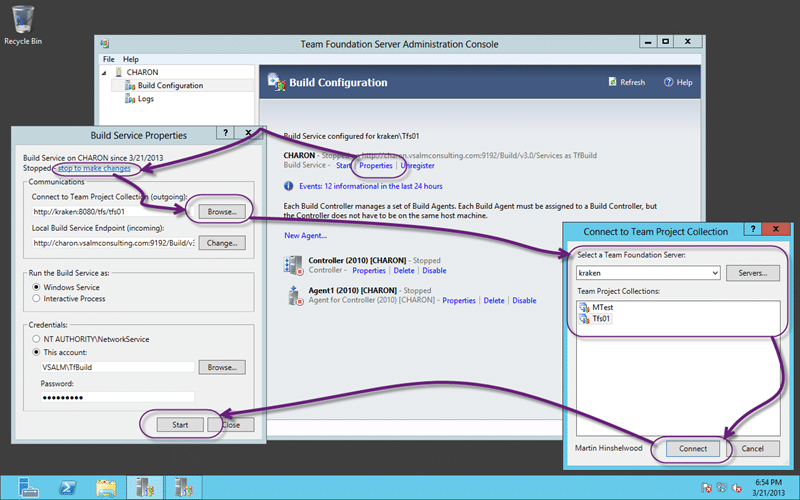Open File Explorer from the taskbar

[106, 488]
